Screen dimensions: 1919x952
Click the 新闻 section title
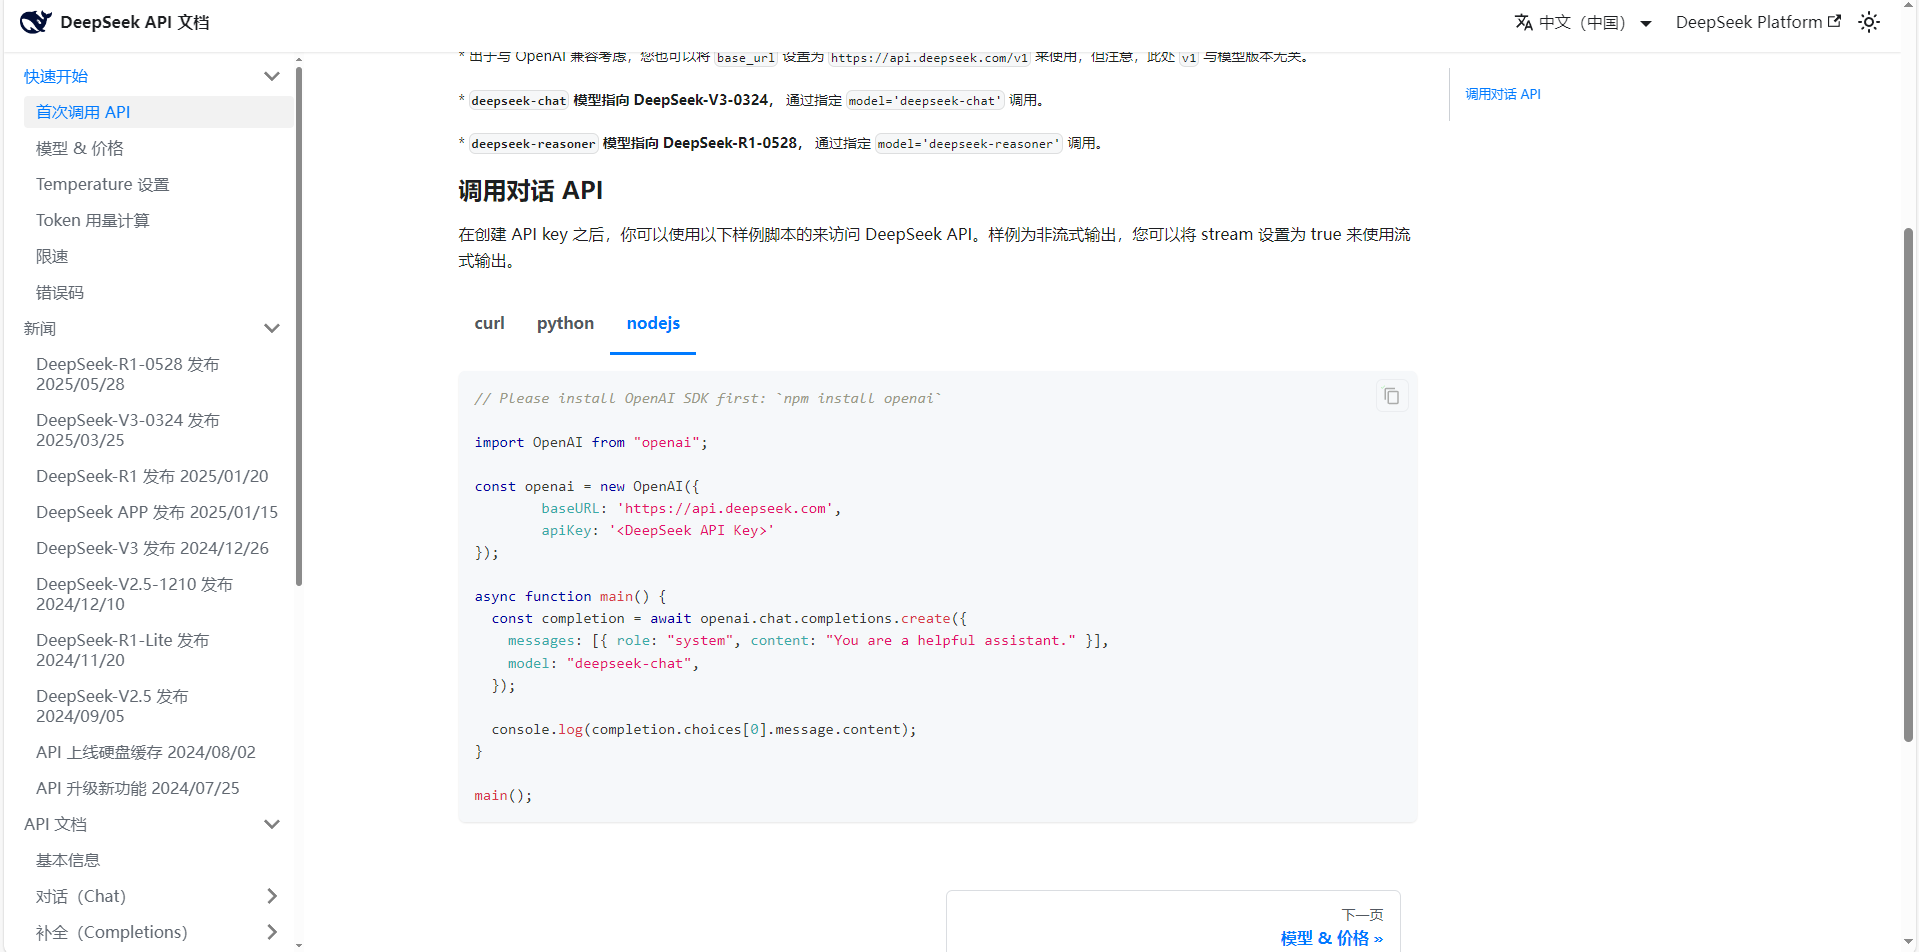click(x=40, y=328)
